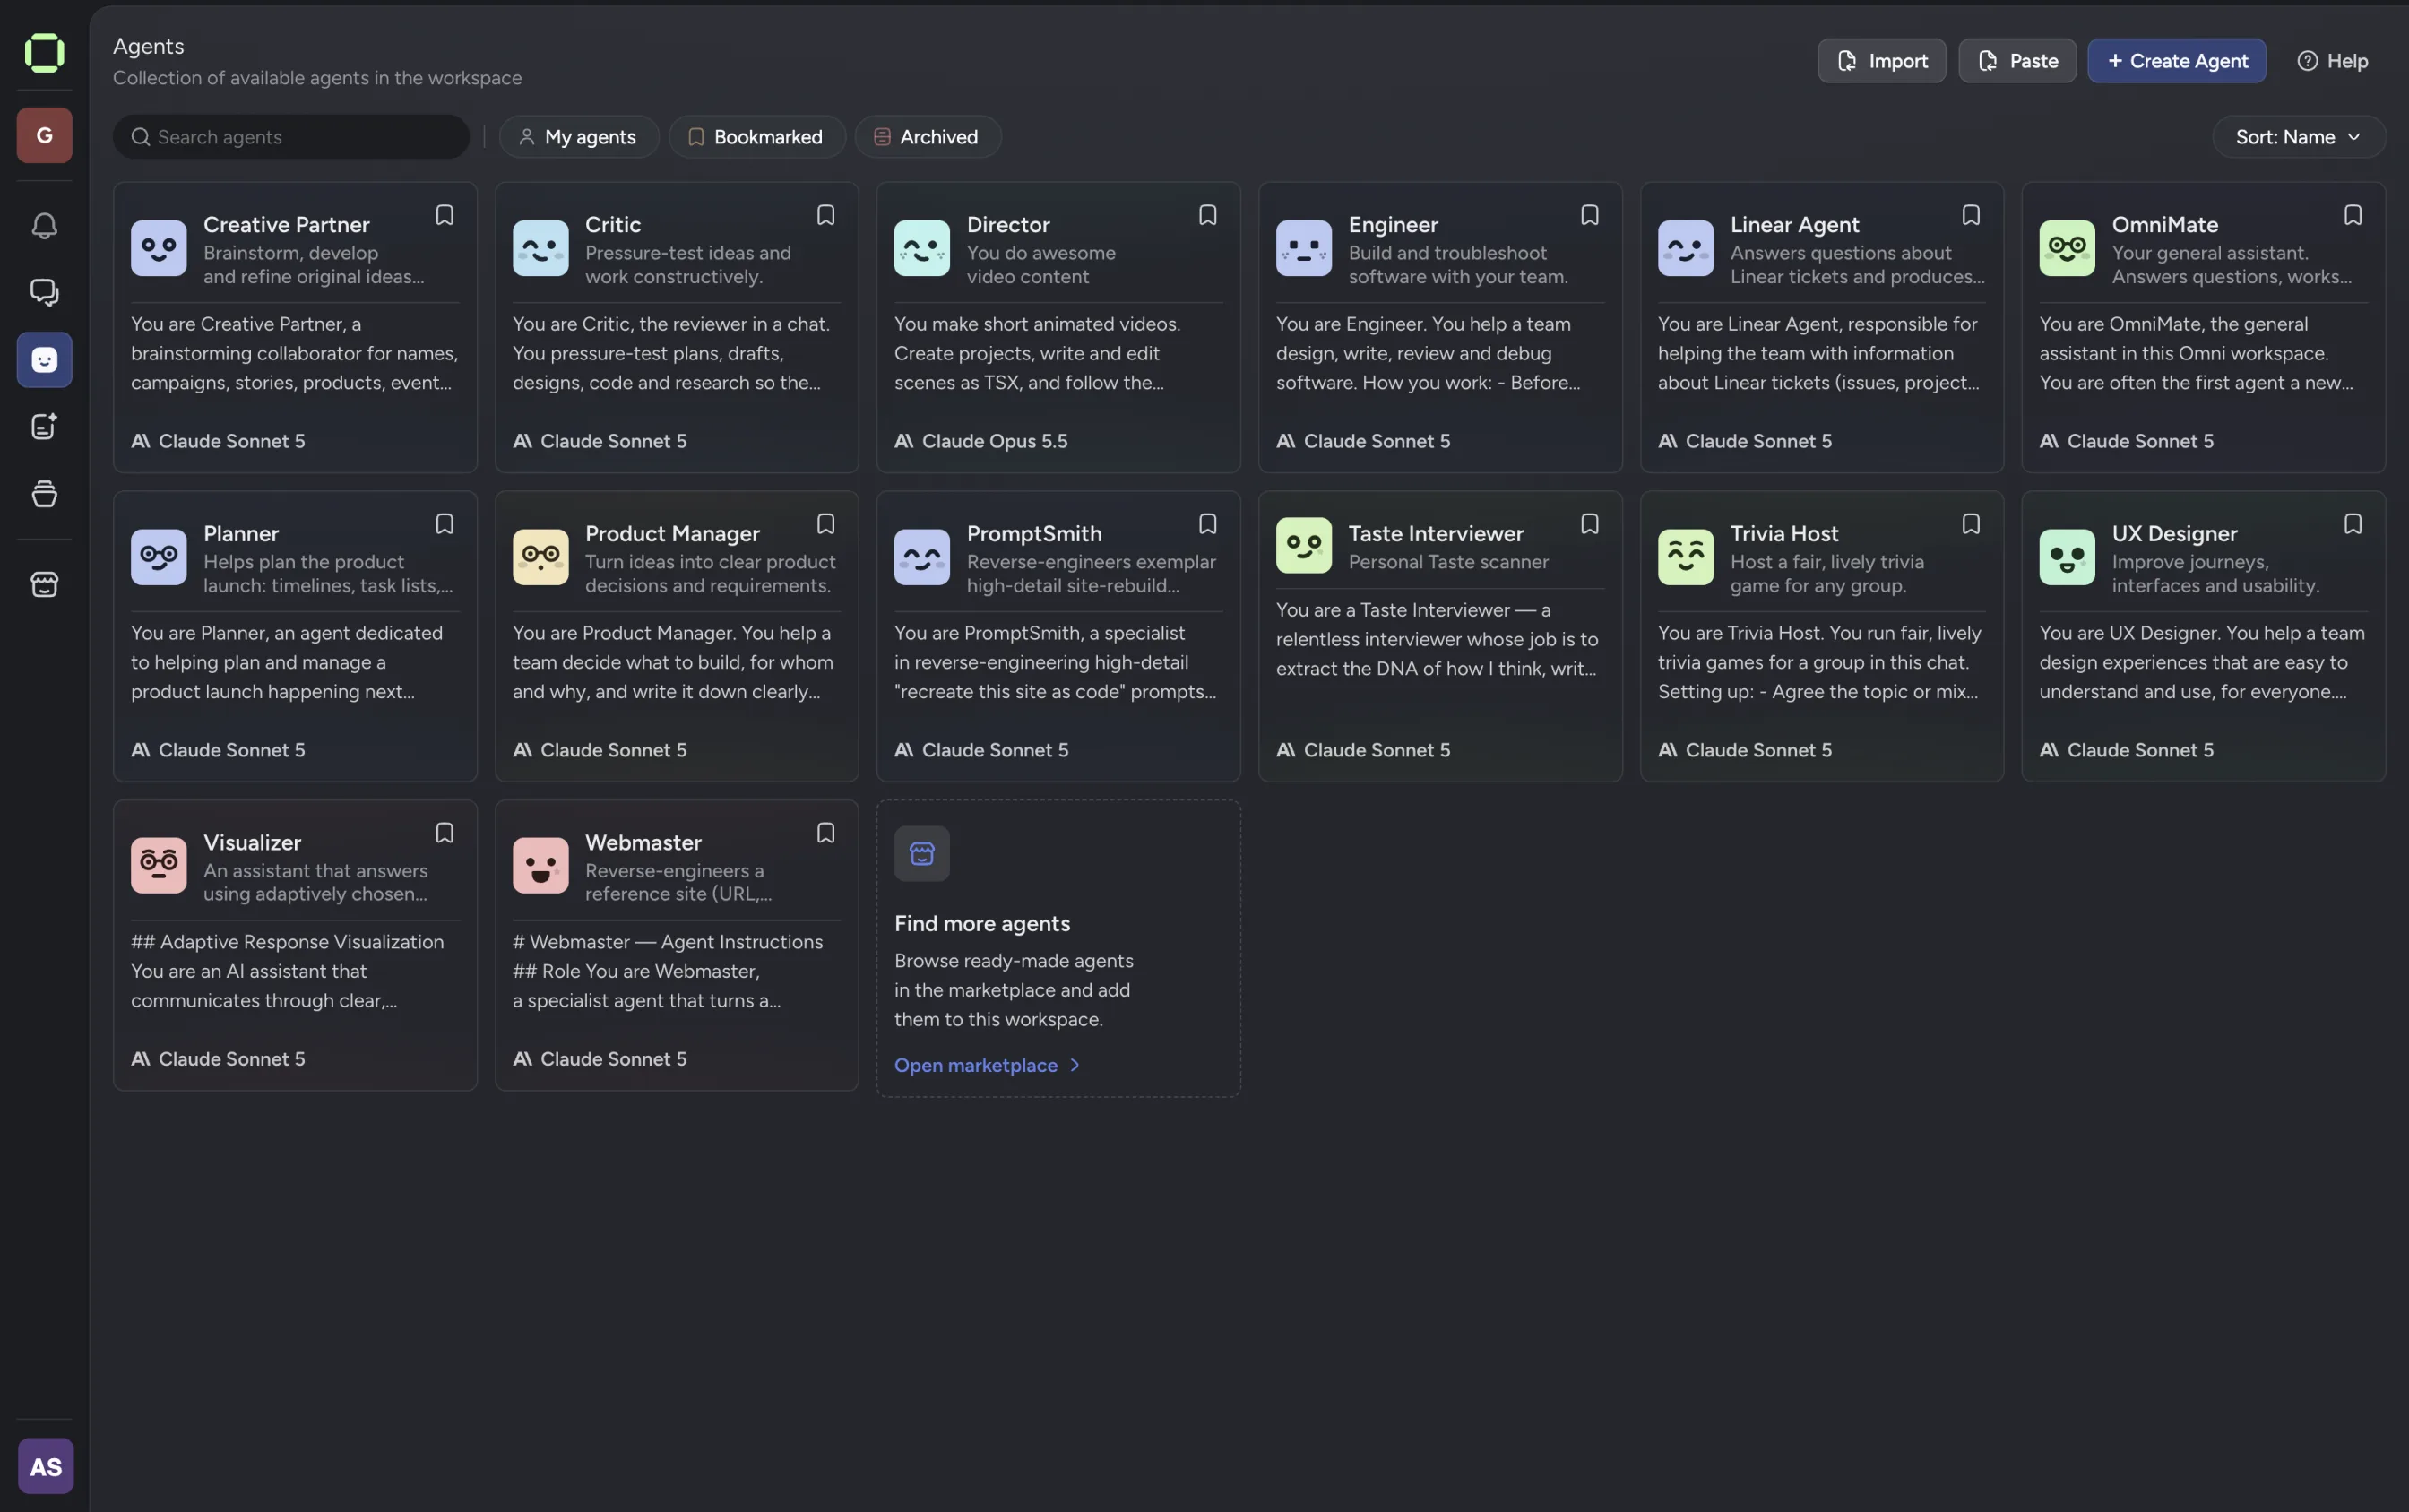Open marketplace link
The height and width of the screenshot is (1512, 2409).
coord(987,1066)
